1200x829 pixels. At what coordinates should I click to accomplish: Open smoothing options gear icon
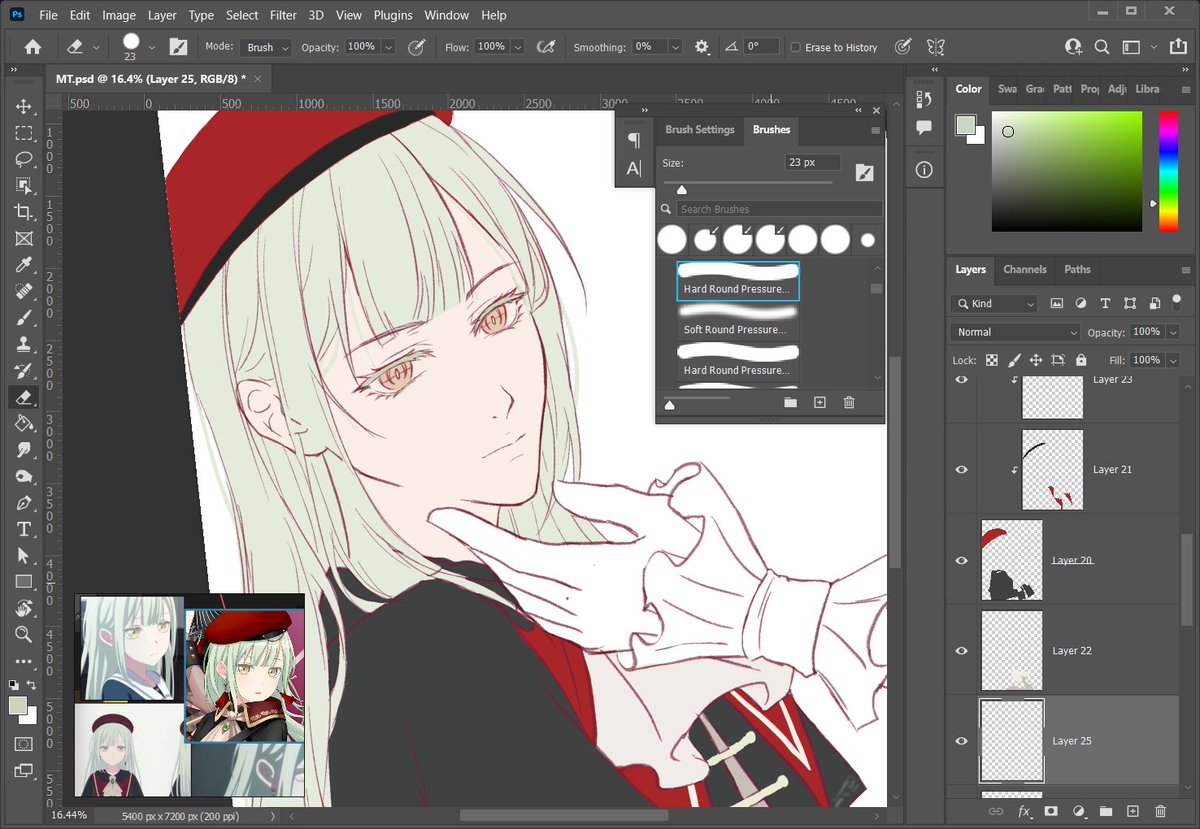tap(702, 47)
